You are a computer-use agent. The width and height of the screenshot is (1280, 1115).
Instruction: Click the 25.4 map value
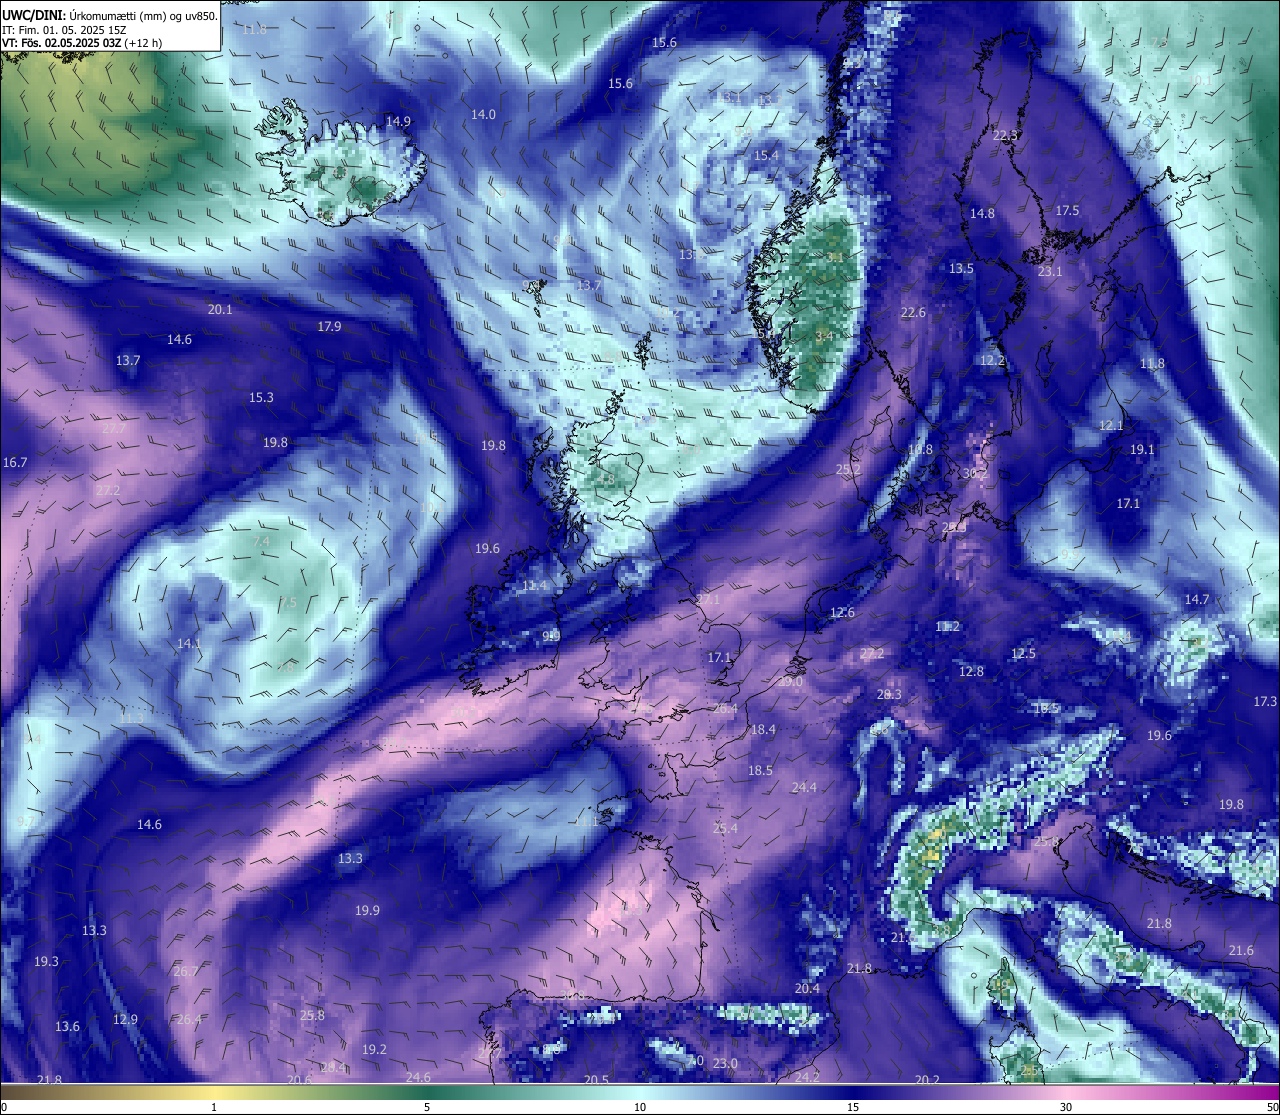(x=725, y=829)
